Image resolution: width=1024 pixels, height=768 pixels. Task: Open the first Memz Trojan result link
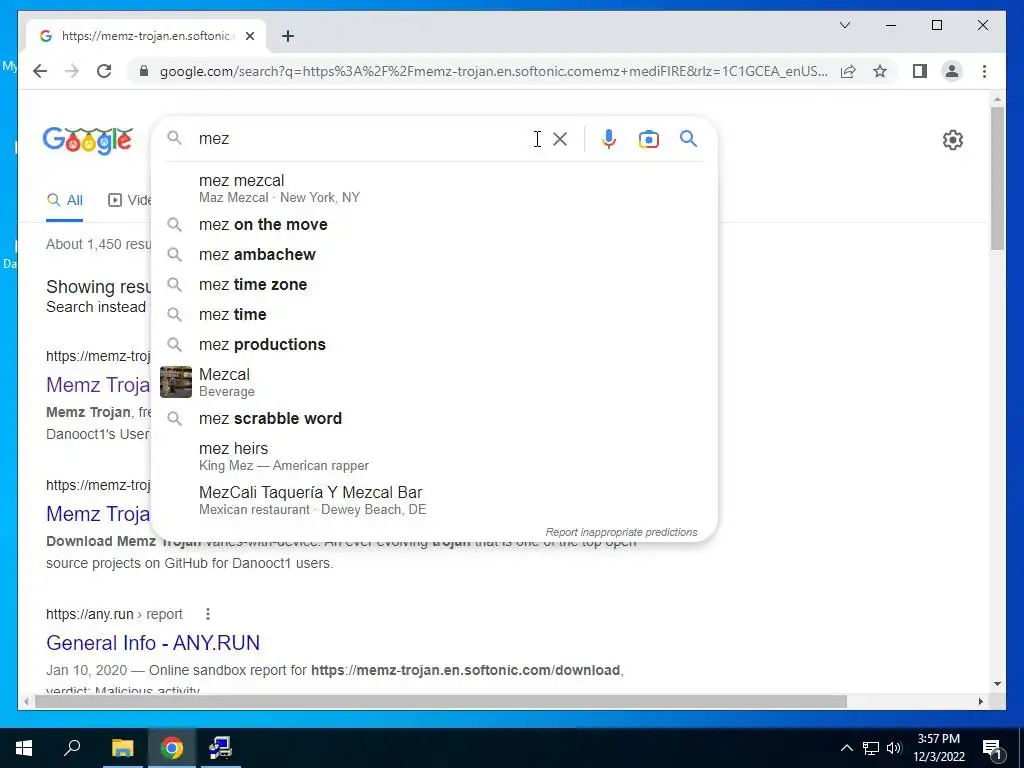pos(98,385)
